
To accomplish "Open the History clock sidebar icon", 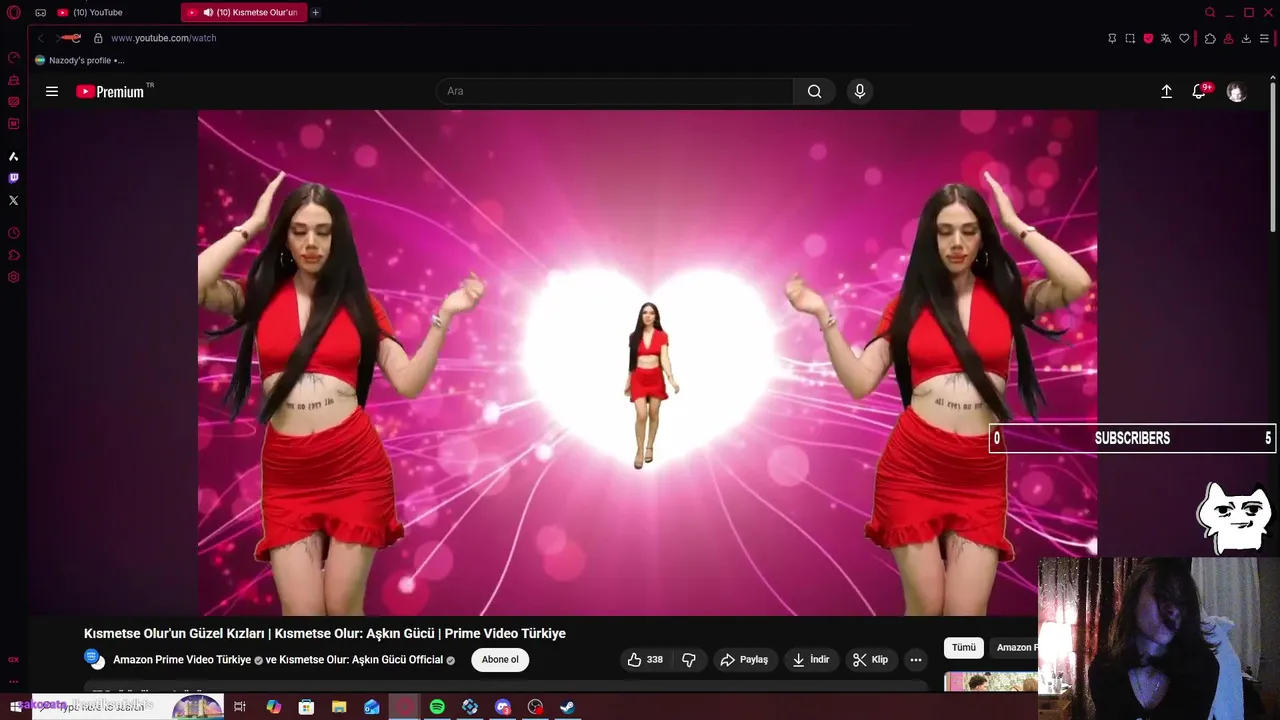I will (x=14, y=233).
